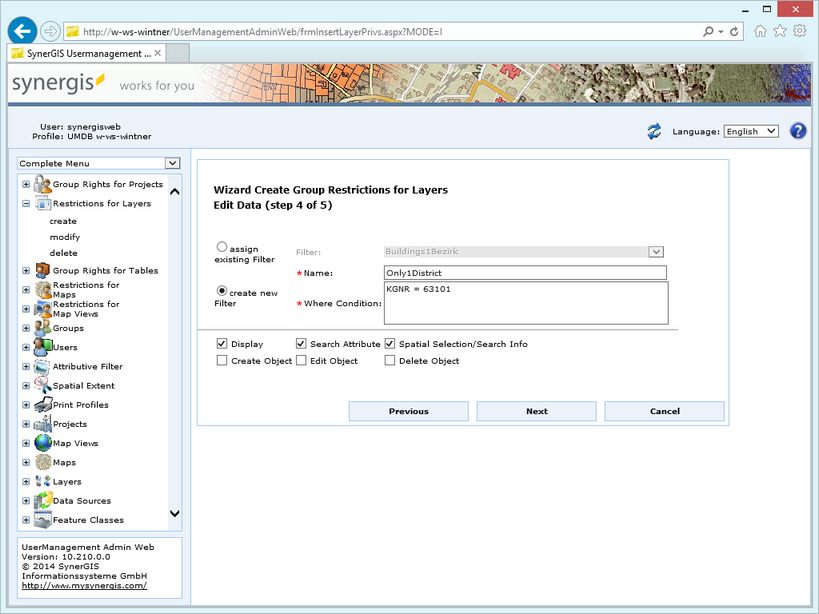The width and height of the screenshot is (819, 614).
Task: Disable the Search Attribute checkbox
Action: [300, 343]
